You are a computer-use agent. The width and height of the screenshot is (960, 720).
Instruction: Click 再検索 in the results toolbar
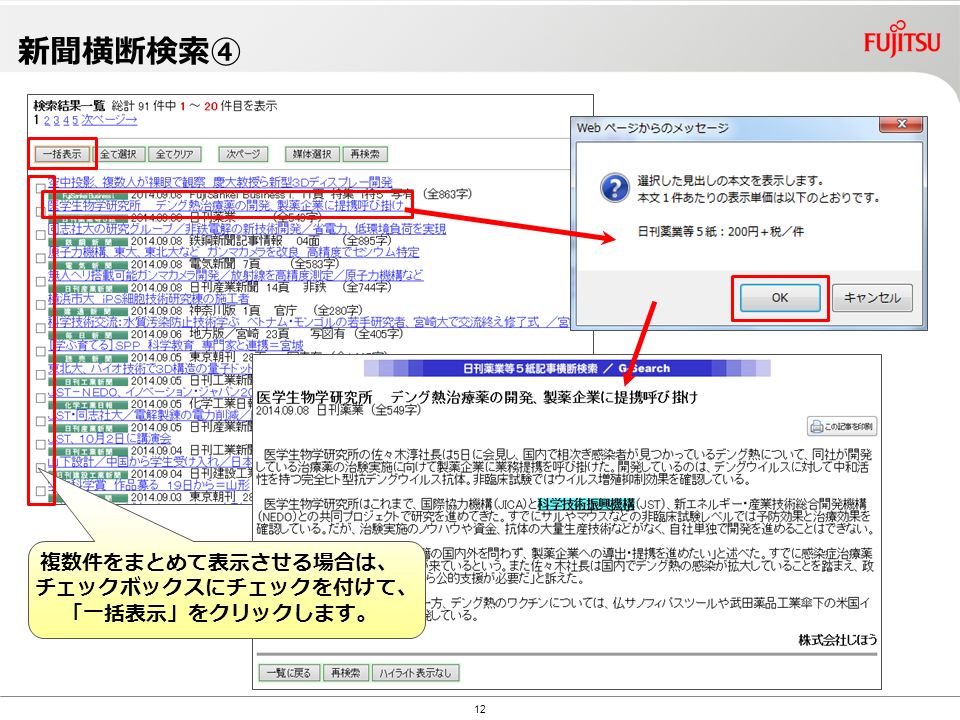(365, 154)
